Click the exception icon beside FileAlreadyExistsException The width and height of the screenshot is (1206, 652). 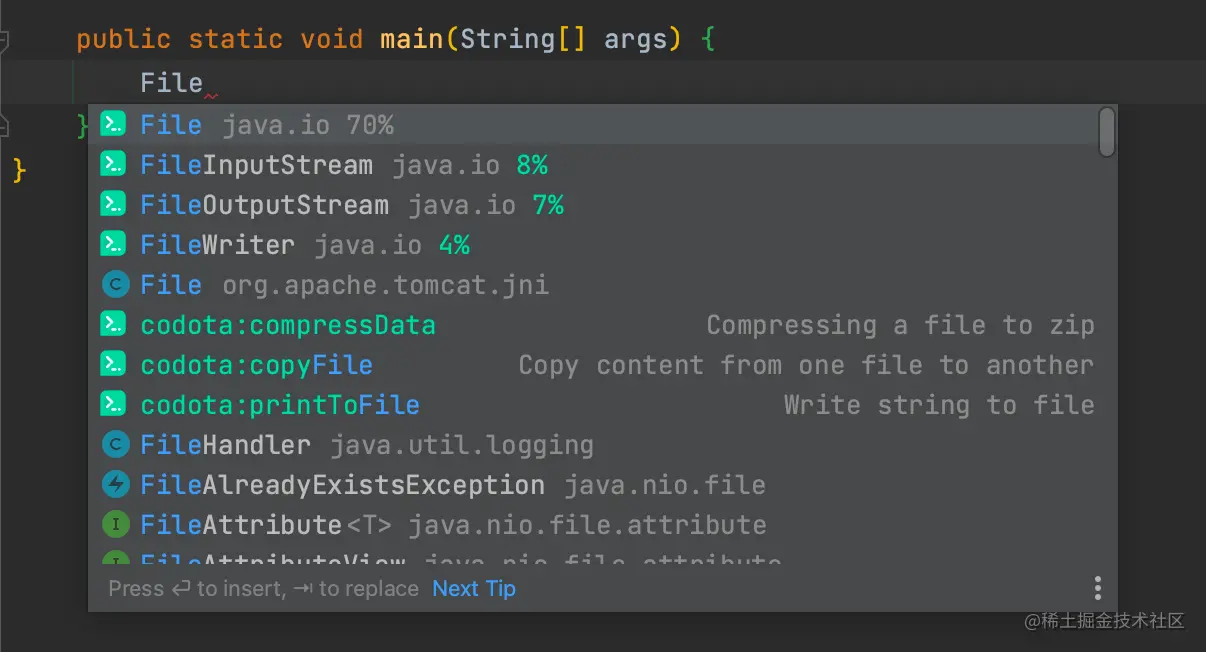point(116,485)
